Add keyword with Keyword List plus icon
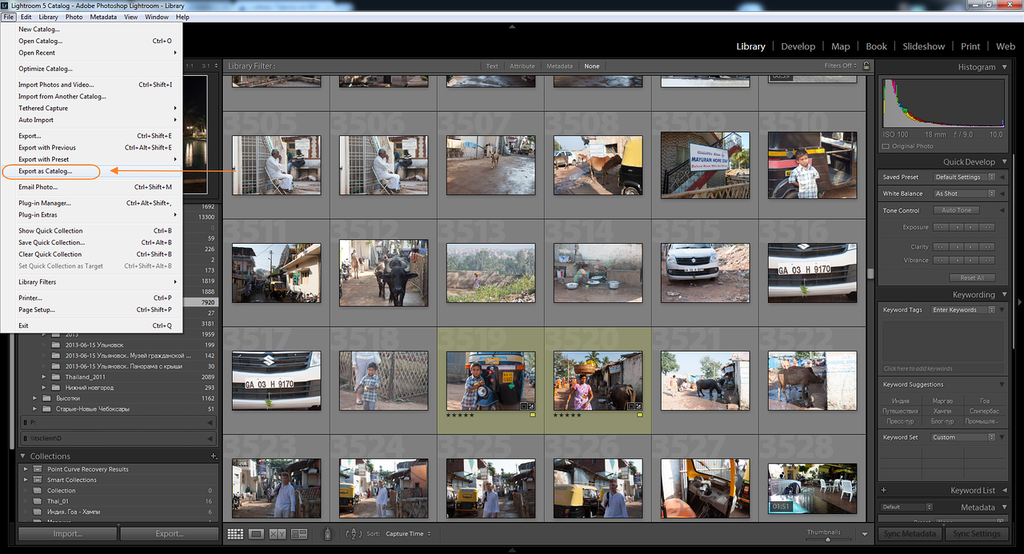The height and width of the screenshot is (554, 1024). pos(884,490)
